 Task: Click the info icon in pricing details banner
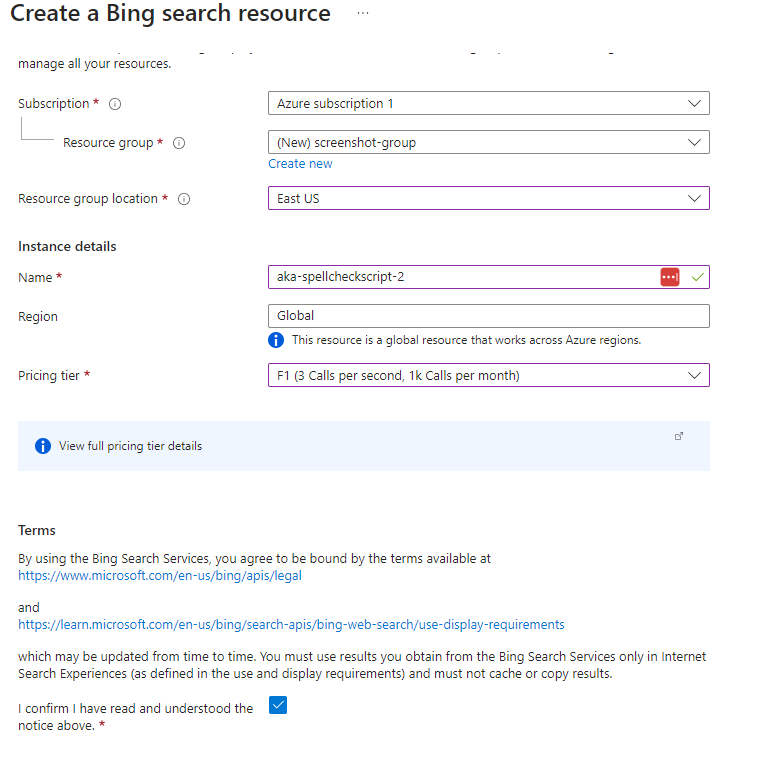tap(43, 446)
